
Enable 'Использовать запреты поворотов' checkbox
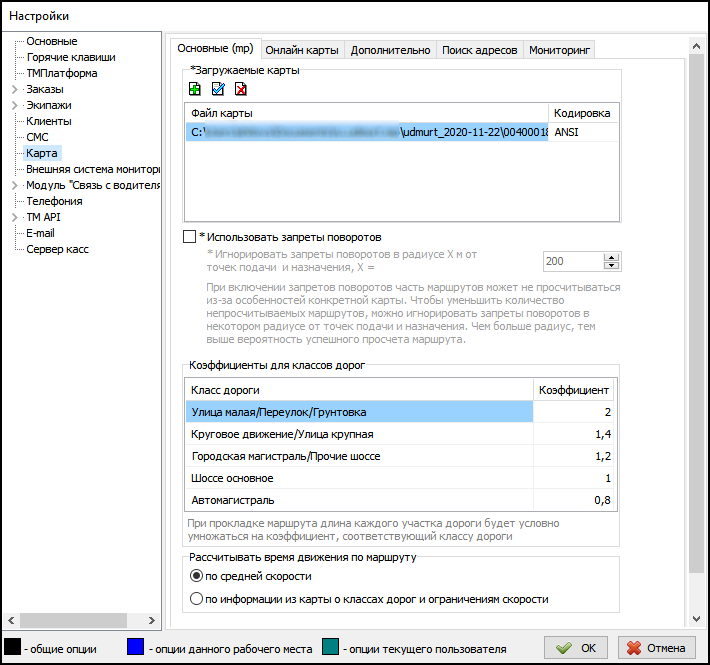(190, 237)
